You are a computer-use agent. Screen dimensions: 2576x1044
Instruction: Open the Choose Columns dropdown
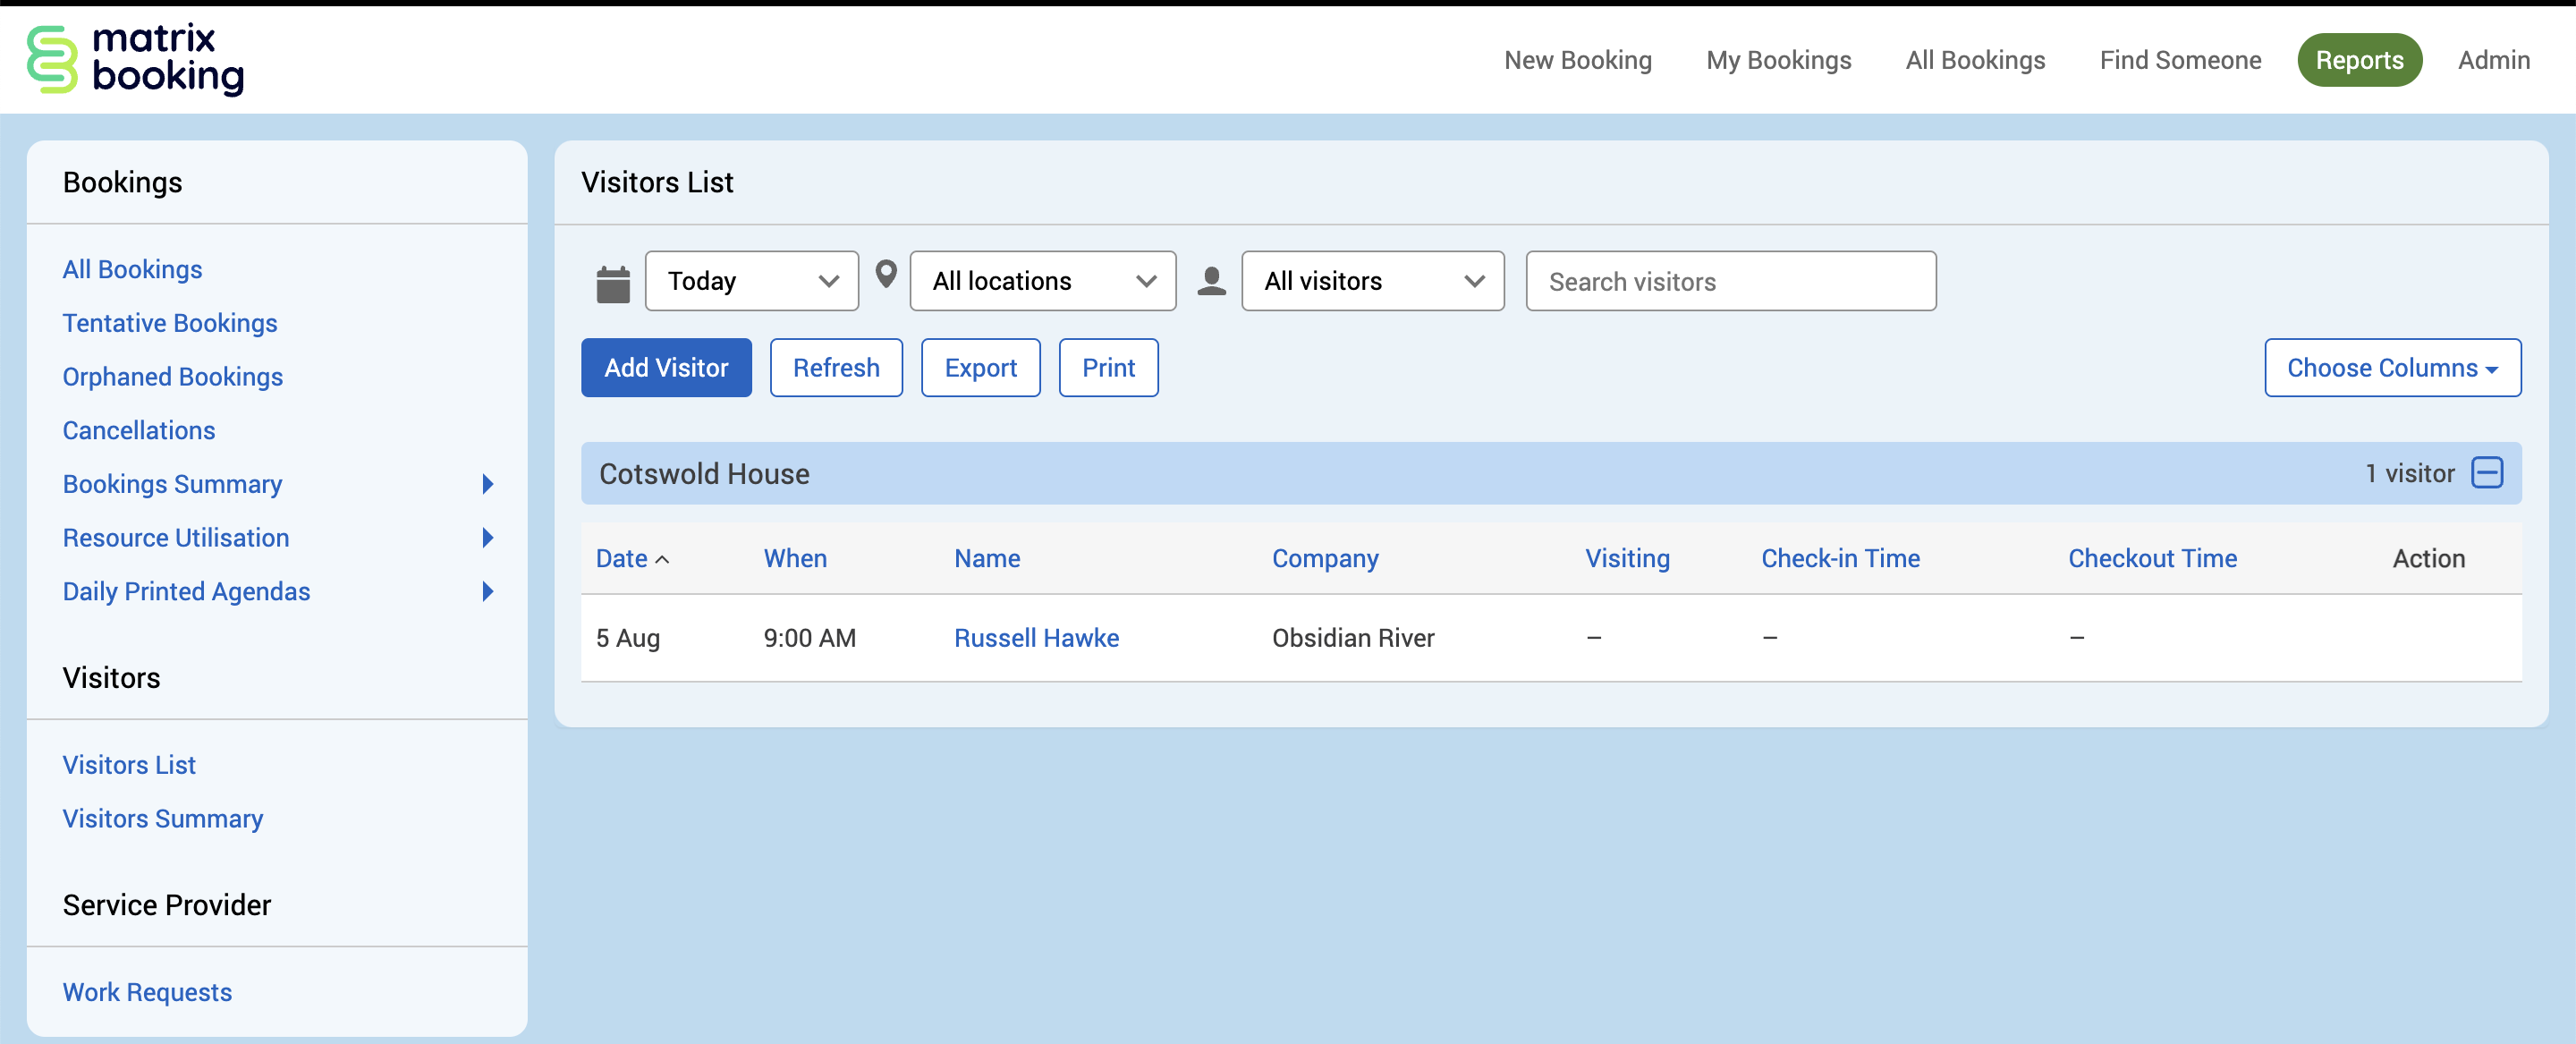pos(2391,368)
